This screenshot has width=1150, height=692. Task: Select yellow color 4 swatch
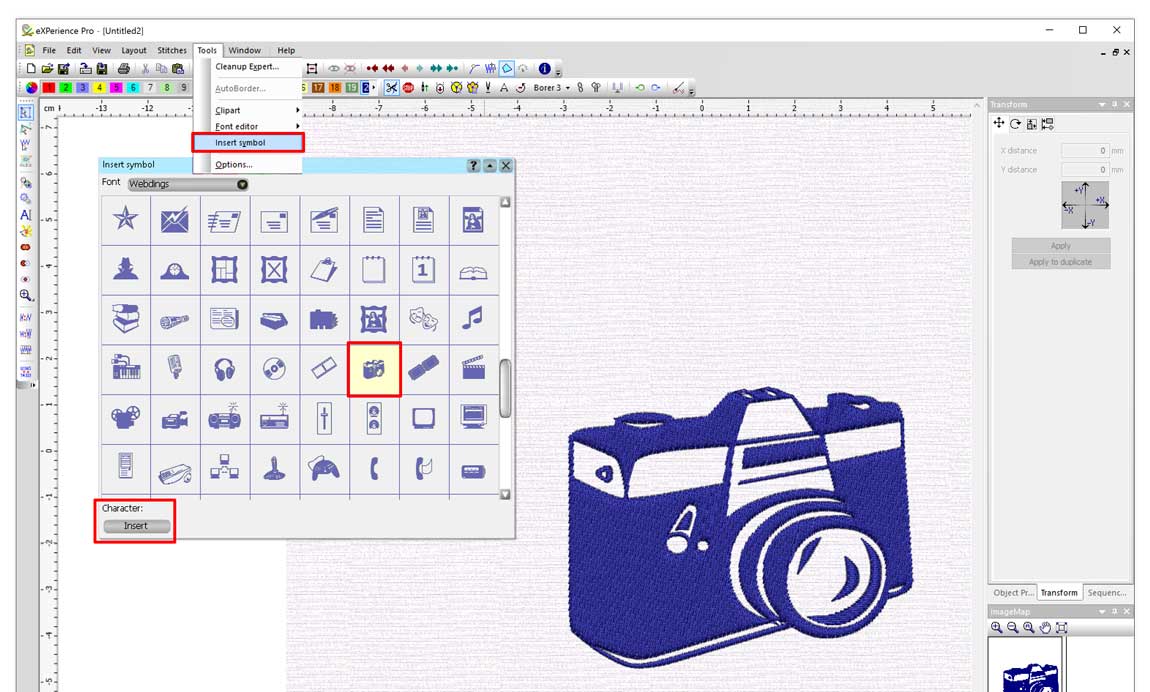pos(99,87)
